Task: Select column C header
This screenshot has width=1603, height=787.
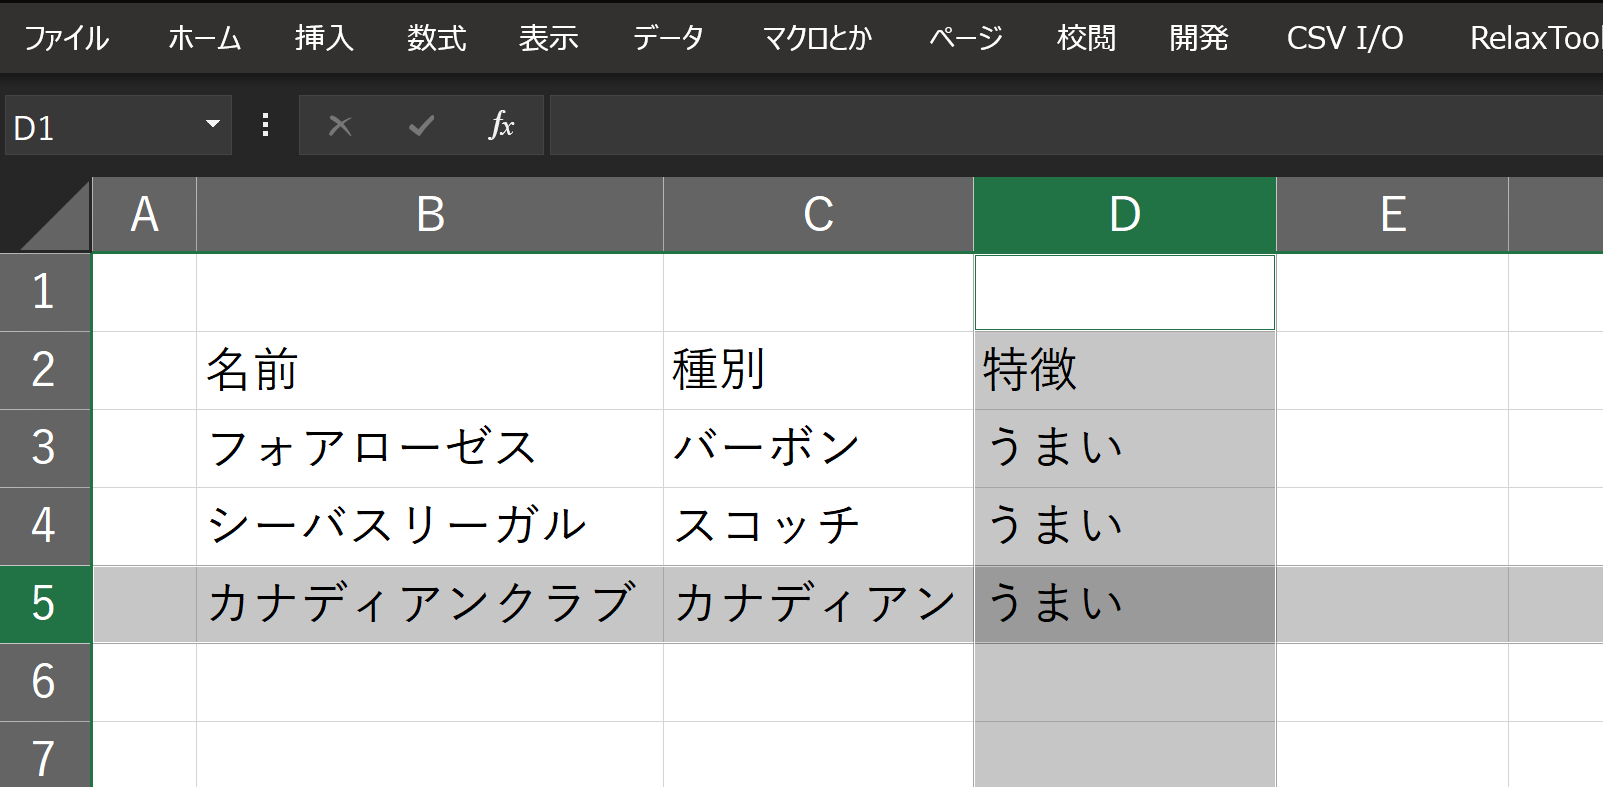Action: [x=818, y=214]
